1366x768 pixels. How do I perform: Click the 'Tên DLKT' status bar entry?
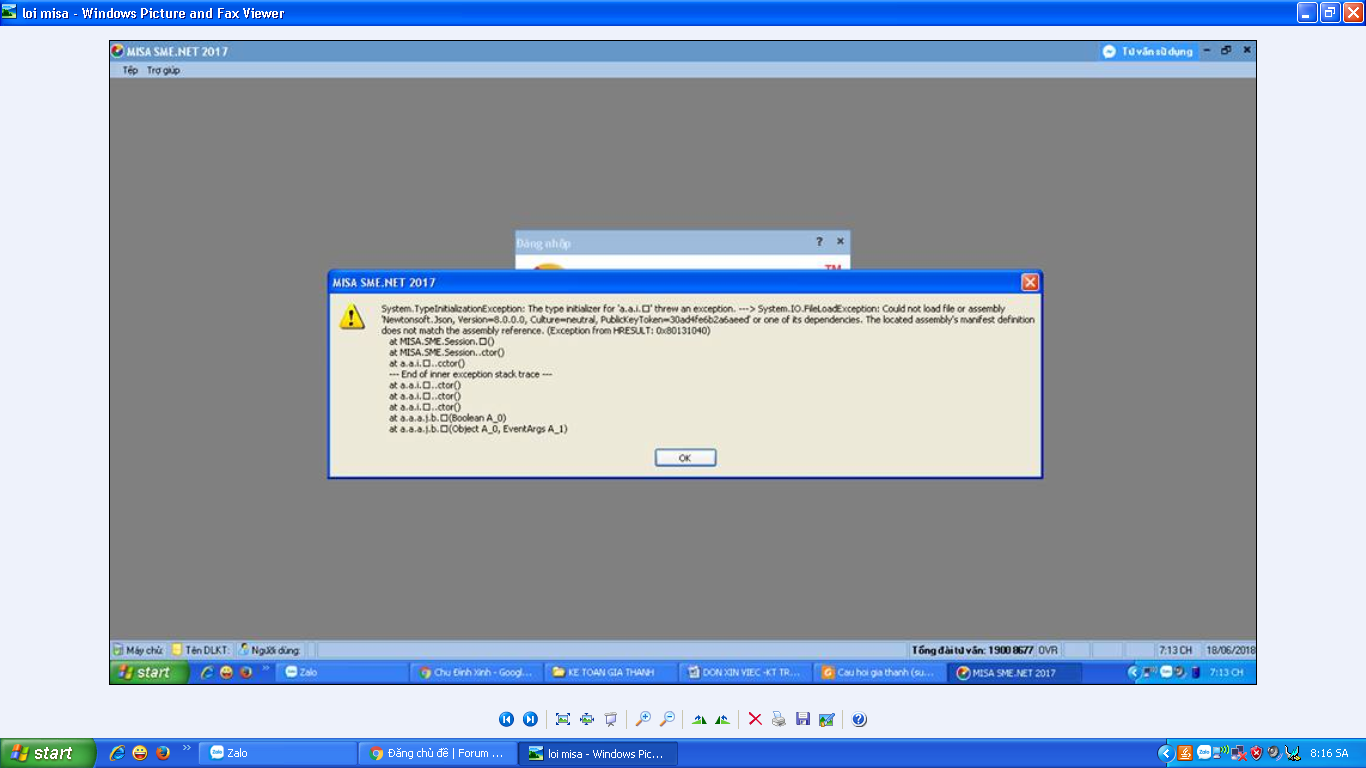[x=201, y=649]
